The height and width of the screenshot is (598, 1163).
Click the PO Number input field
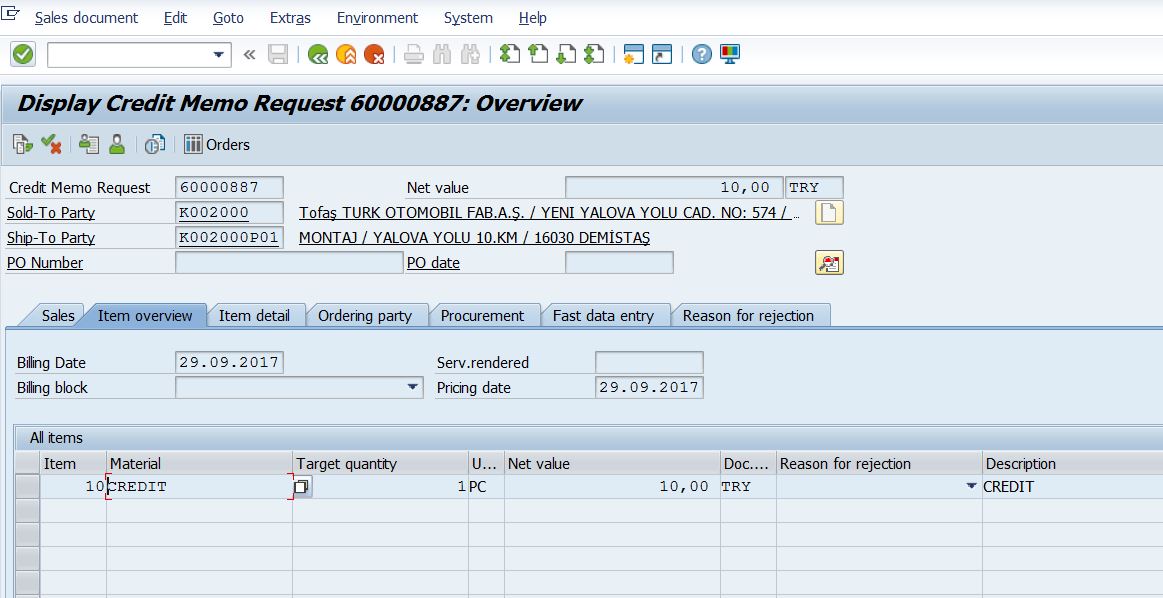coord(288,262)
